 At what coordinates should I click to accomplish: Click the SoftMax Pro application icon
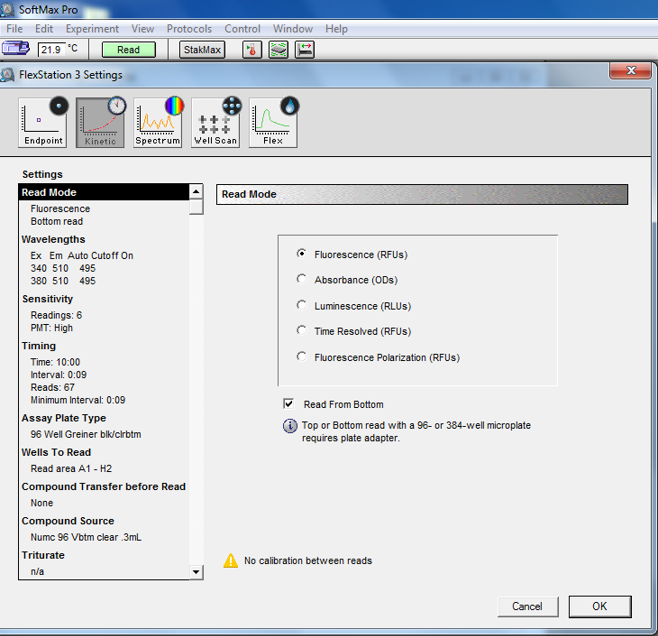point(7,9)
